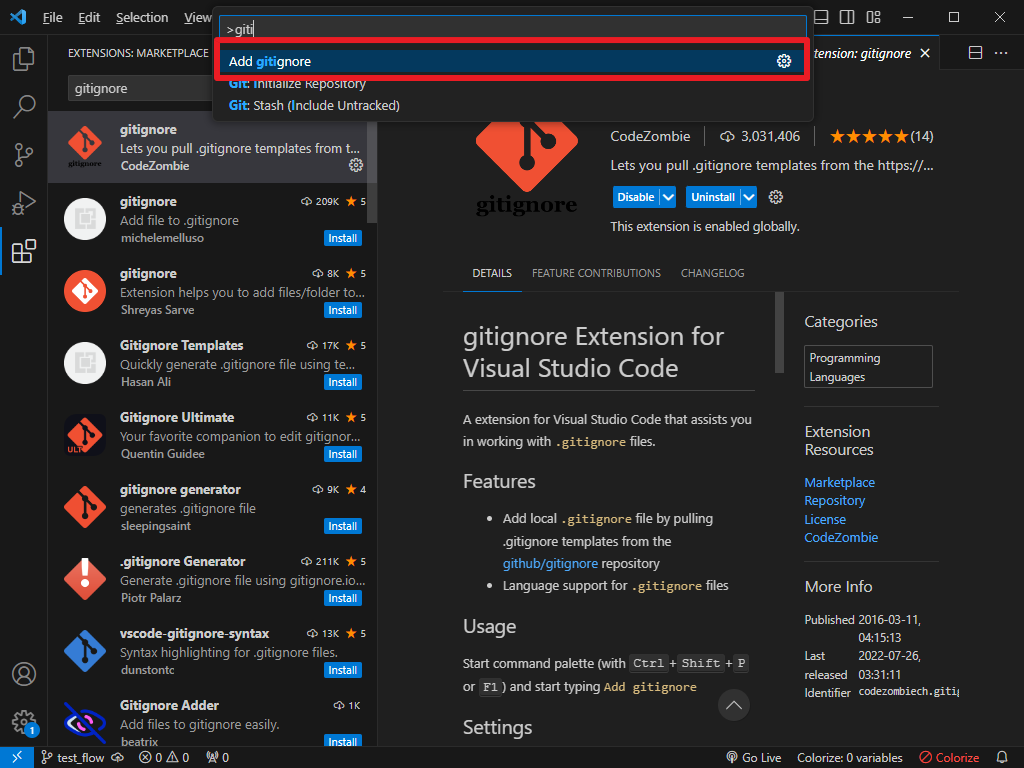Install Gitignore Ultimate extension
Viewport: 1024px width, 768px height.
coord(343,454)
